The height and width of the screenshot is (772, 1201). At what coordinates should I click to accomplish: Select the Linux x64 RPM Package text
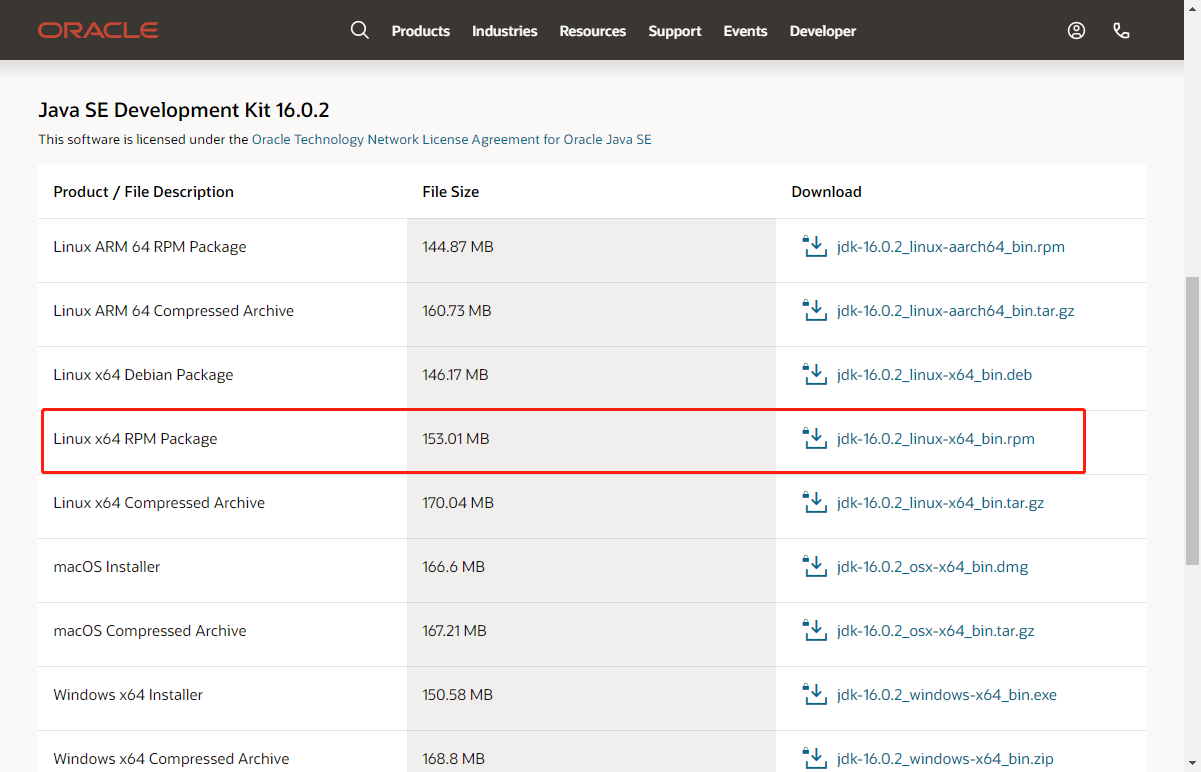point(135,439)
